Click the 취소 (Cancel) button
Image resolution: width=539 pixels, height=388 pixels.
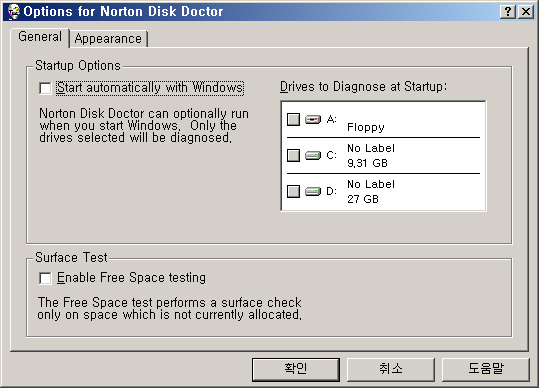point(390,369)
